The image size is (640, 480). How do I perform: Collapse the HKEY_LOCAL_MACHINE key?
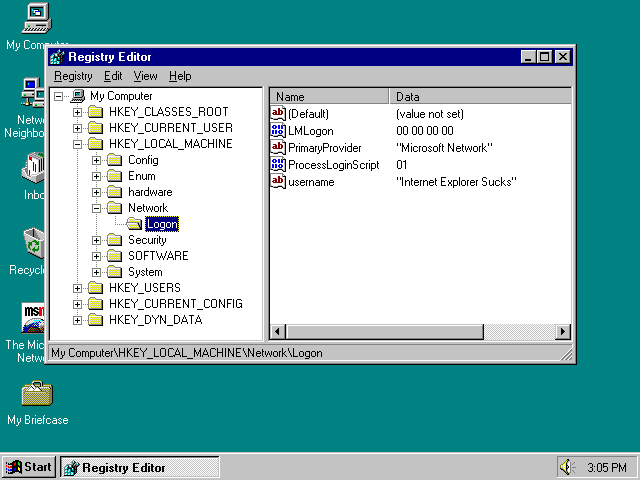click(x=77, y=144)
